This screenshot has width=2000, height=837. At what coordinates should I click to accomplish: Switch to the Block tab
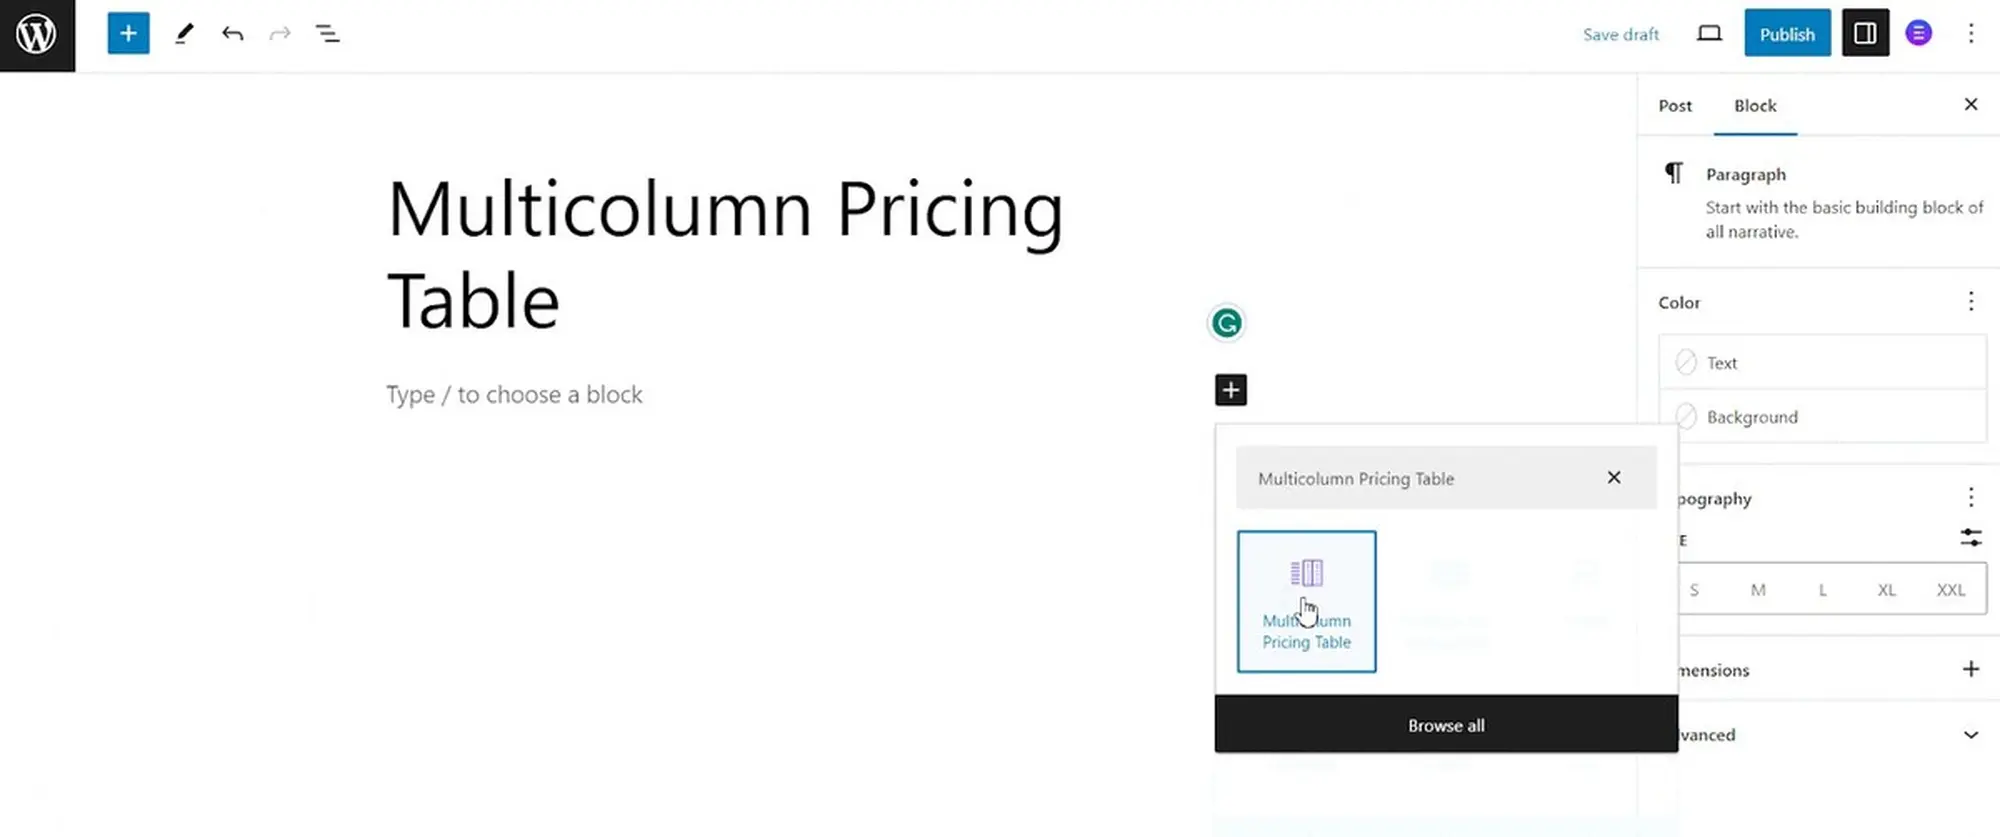(1755, 106)
